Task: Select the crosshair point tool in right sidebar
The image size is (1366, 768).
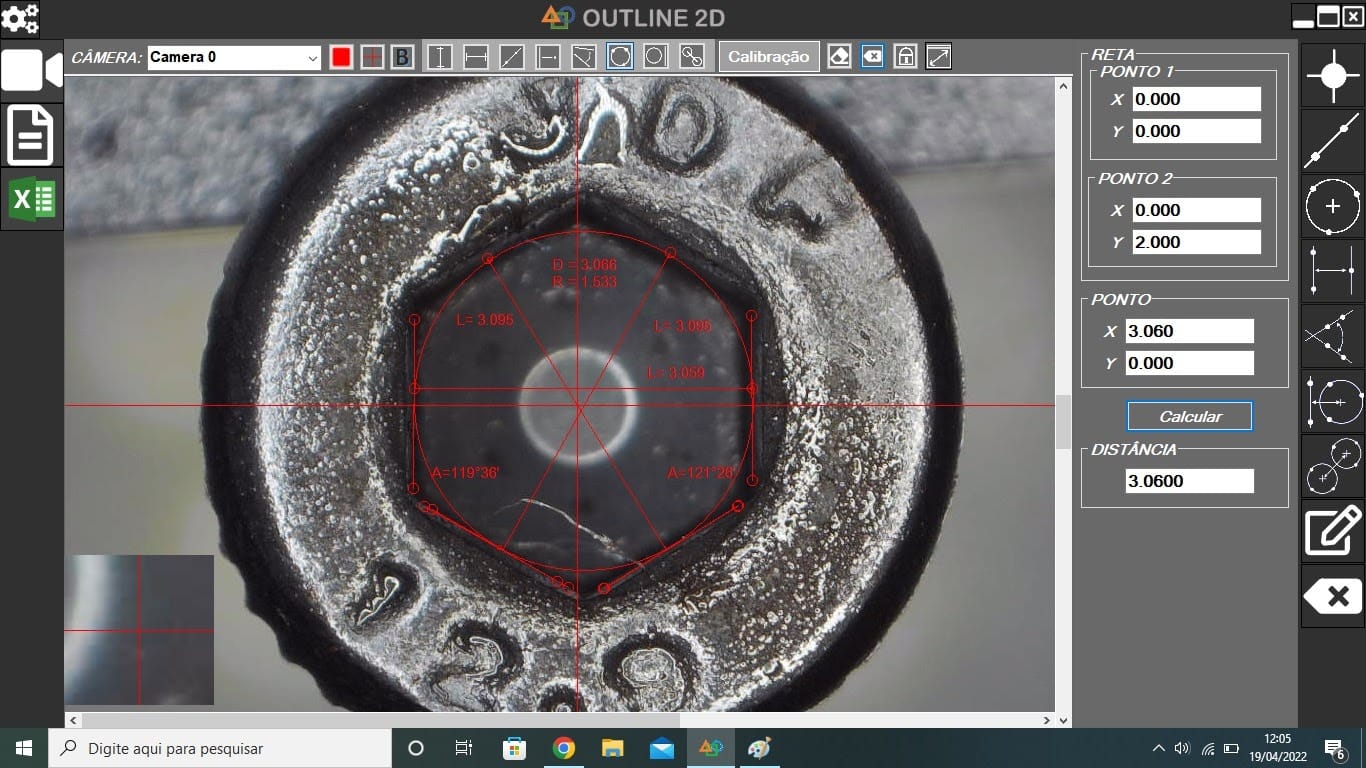Action: coord(1333,76)
